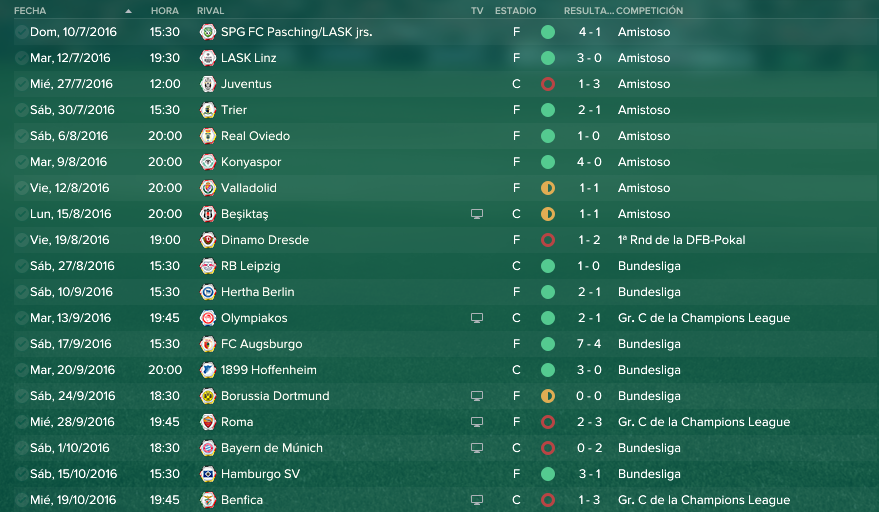The width and height of the screenshot is (879, 512).
Task: Toggle the checkmark beside Mié, 28/9/2016
Action: 21,422
